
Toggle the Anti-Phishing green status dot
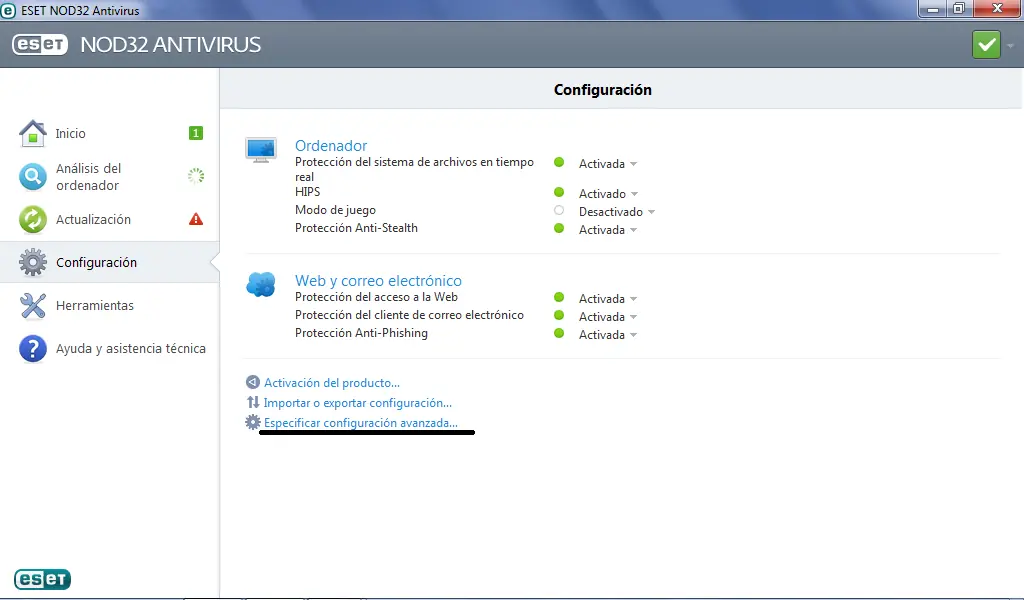pos(559,333)
